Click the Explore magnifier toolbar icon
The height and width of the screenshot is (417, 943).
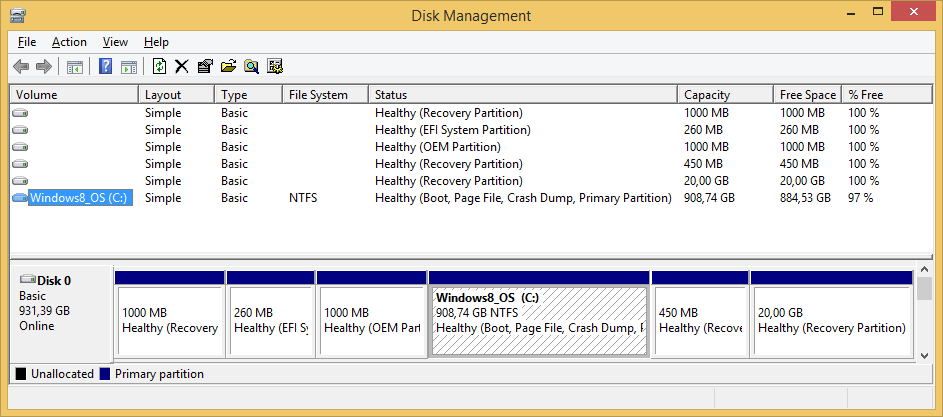click(x=251, y=67)
